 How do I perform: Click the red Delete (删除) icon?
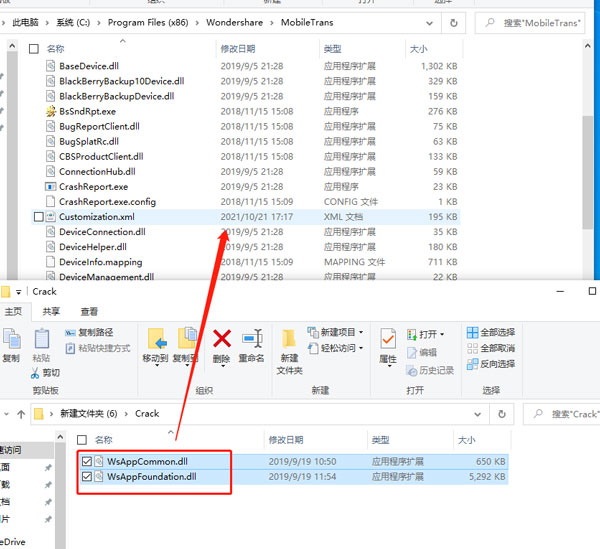222,339
